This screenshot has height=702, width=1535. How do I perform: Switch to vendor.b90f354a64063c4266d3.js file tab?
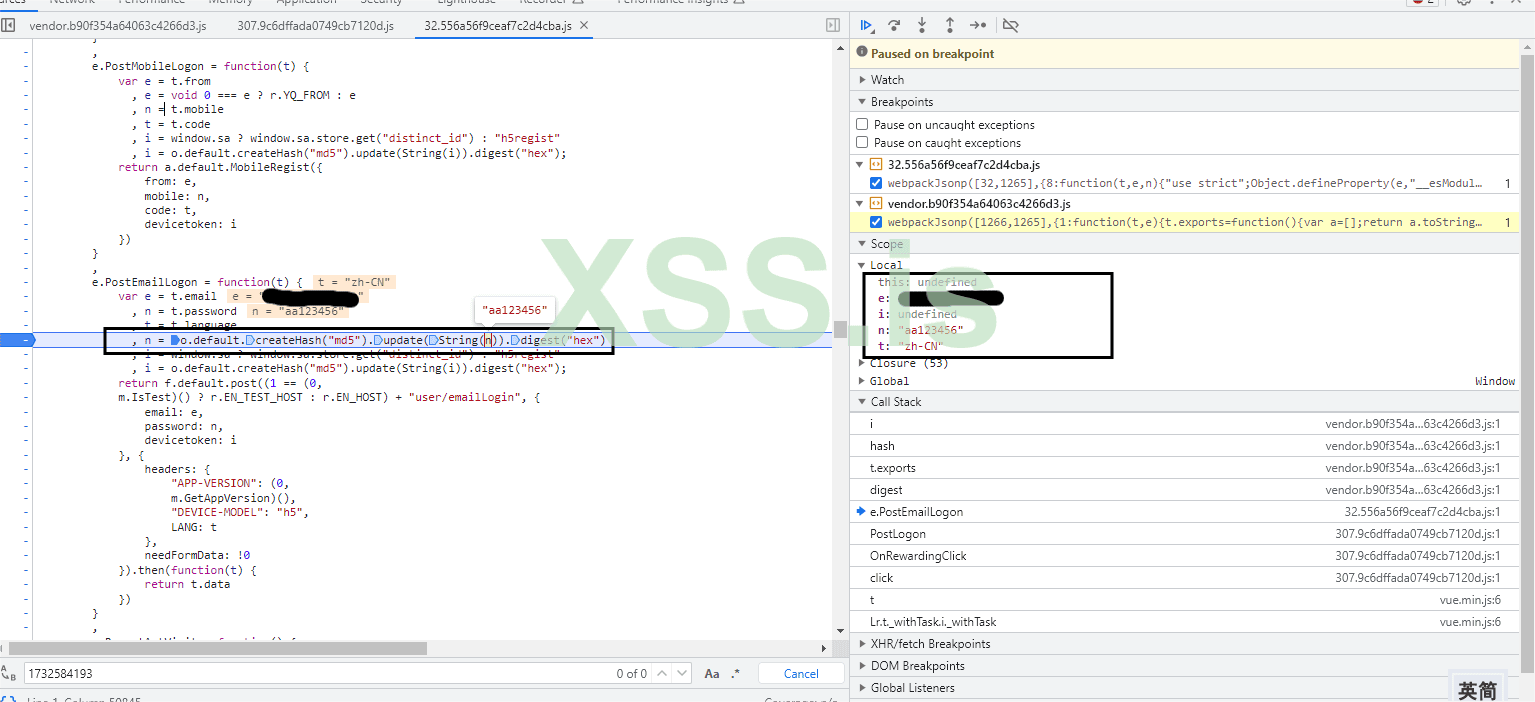(x=118, y=25)
